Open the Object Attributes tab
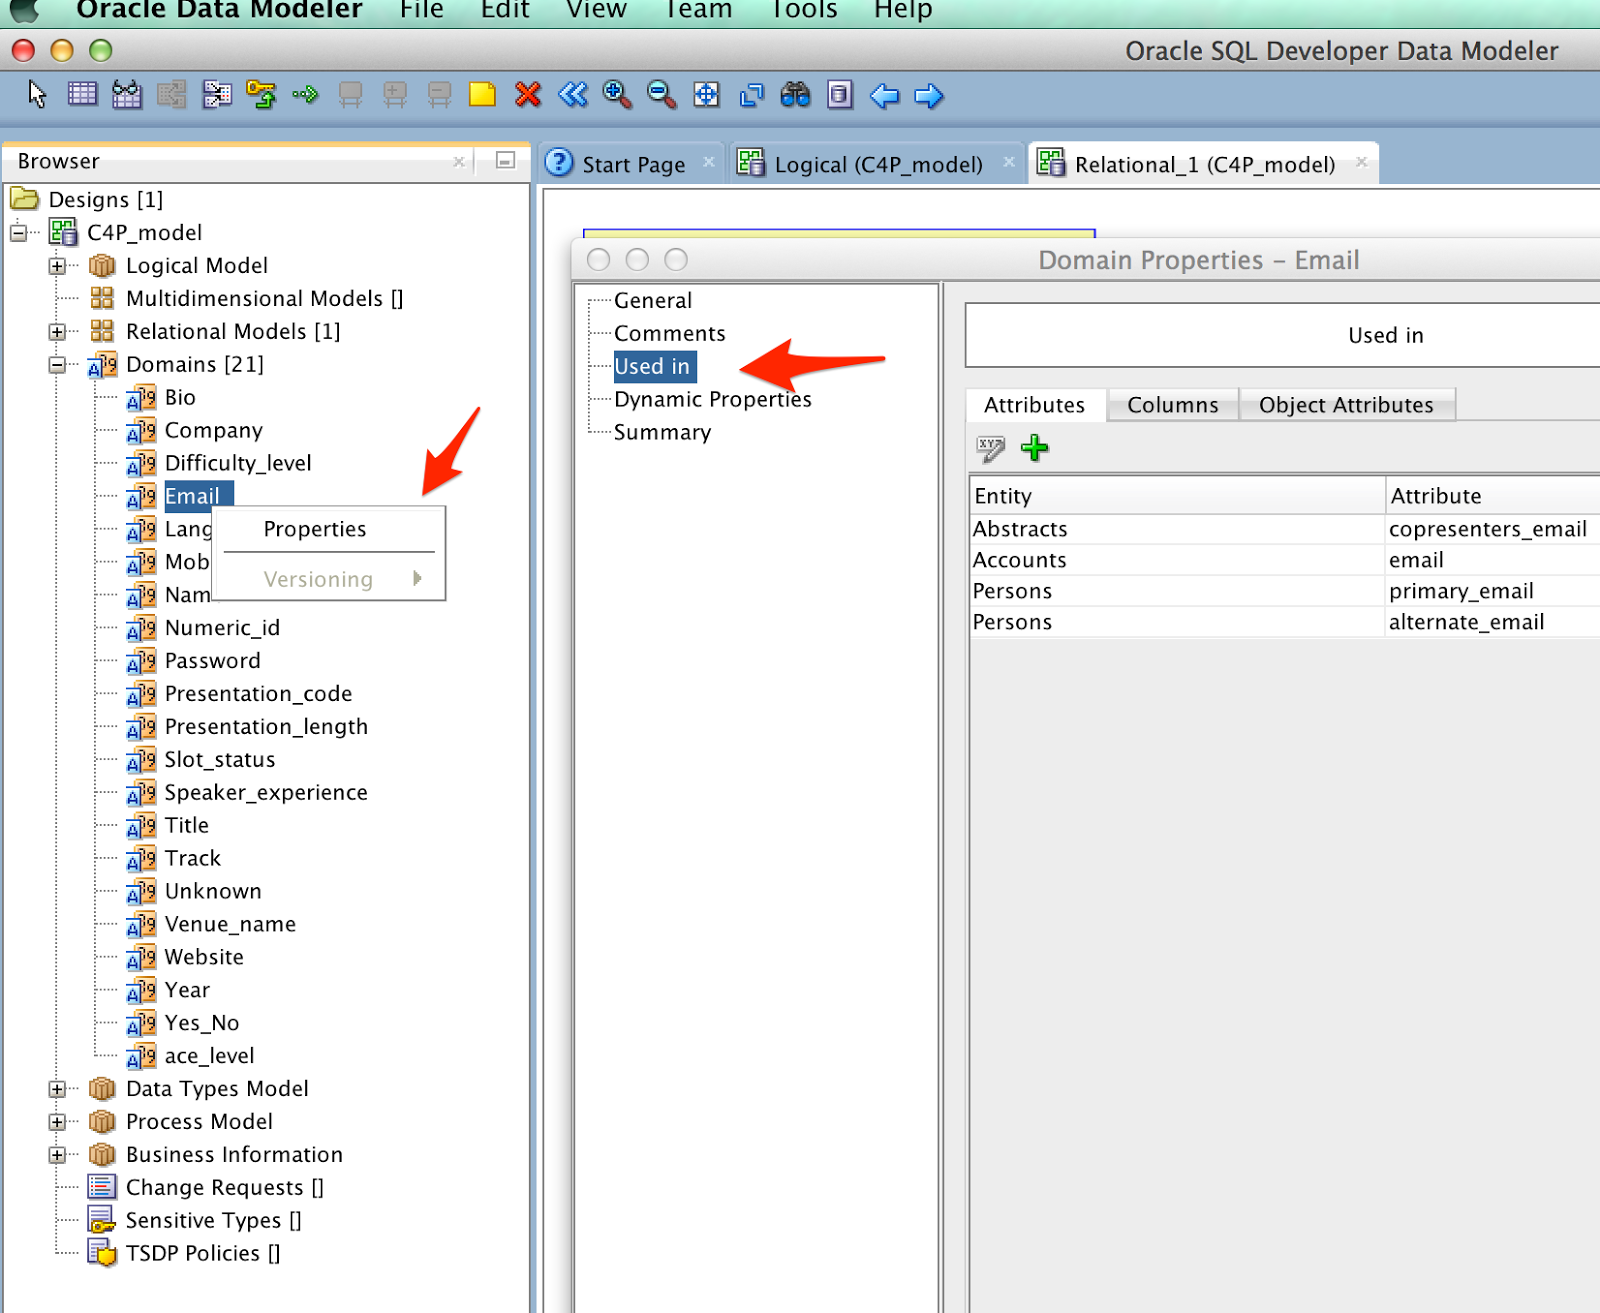1600x1313 pixels. click(1346, 405)
